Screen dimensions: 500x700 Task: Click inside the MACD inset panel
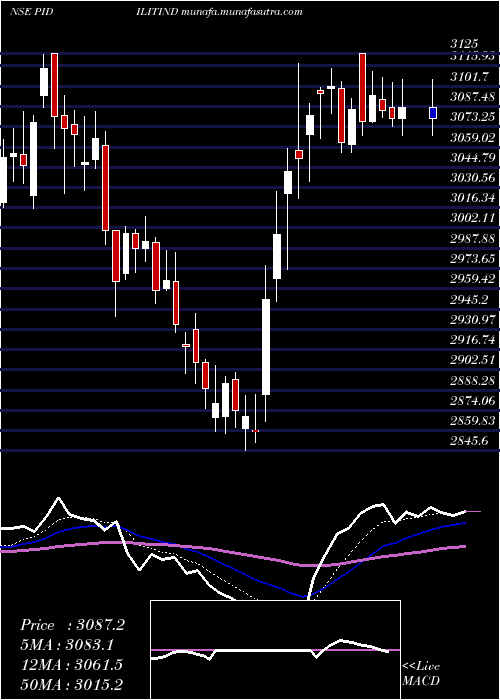point(275,650)
